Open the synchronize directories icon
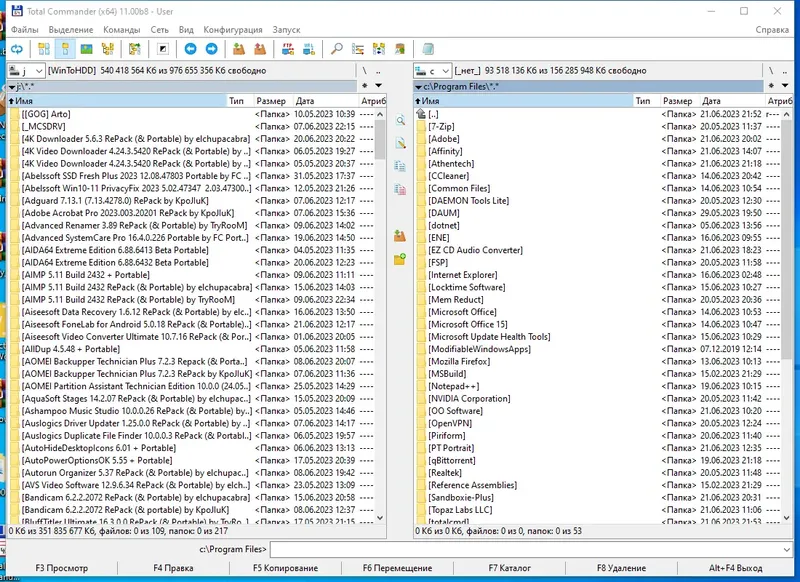Viewport: 800px width, 582px height. (379, 49)
